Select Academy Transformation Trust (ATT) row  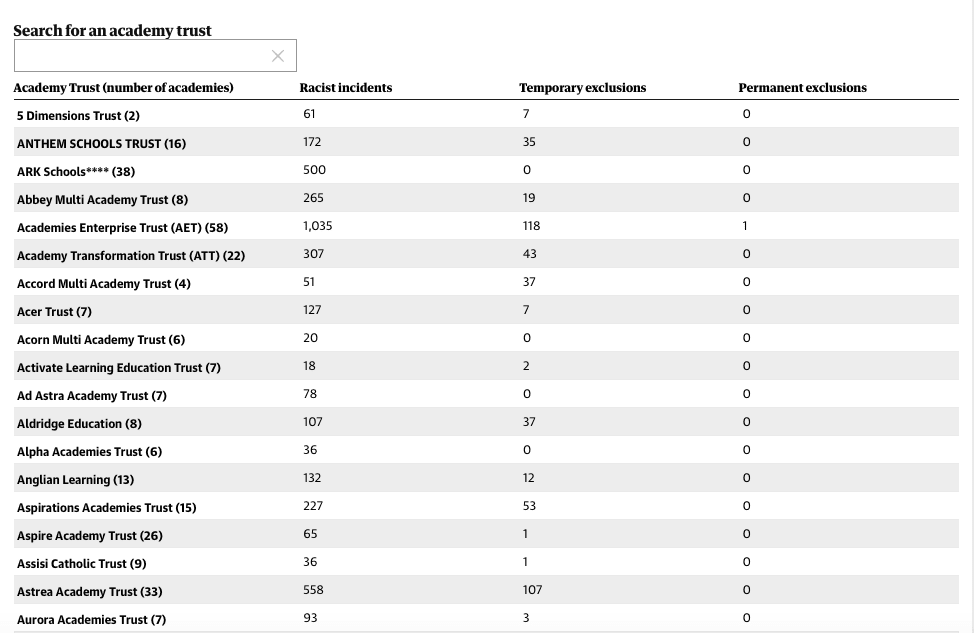pos(486,254)
